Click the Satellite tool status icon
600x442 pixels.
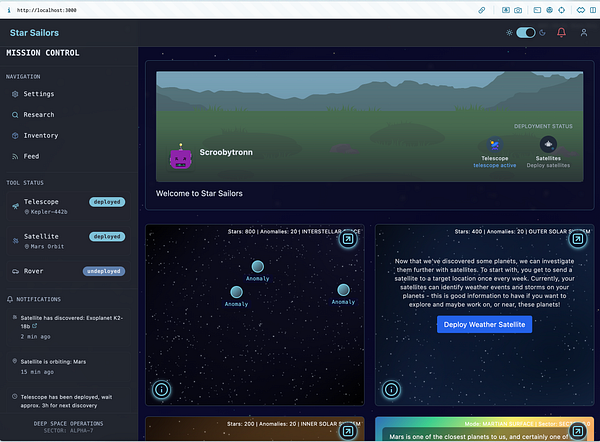click(15, 241)
